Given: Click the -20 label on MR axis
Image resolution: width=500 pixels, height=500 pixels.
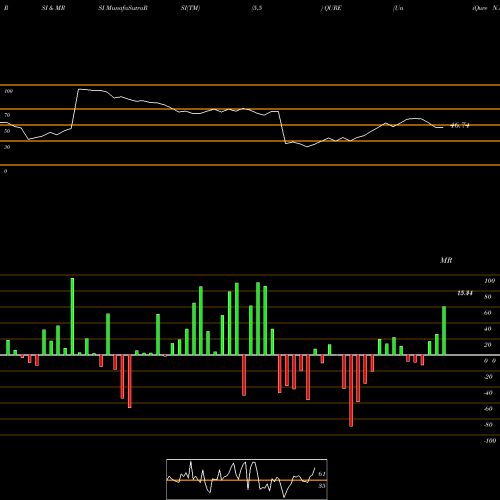Looking at the screenshot, I should [488, 377].
